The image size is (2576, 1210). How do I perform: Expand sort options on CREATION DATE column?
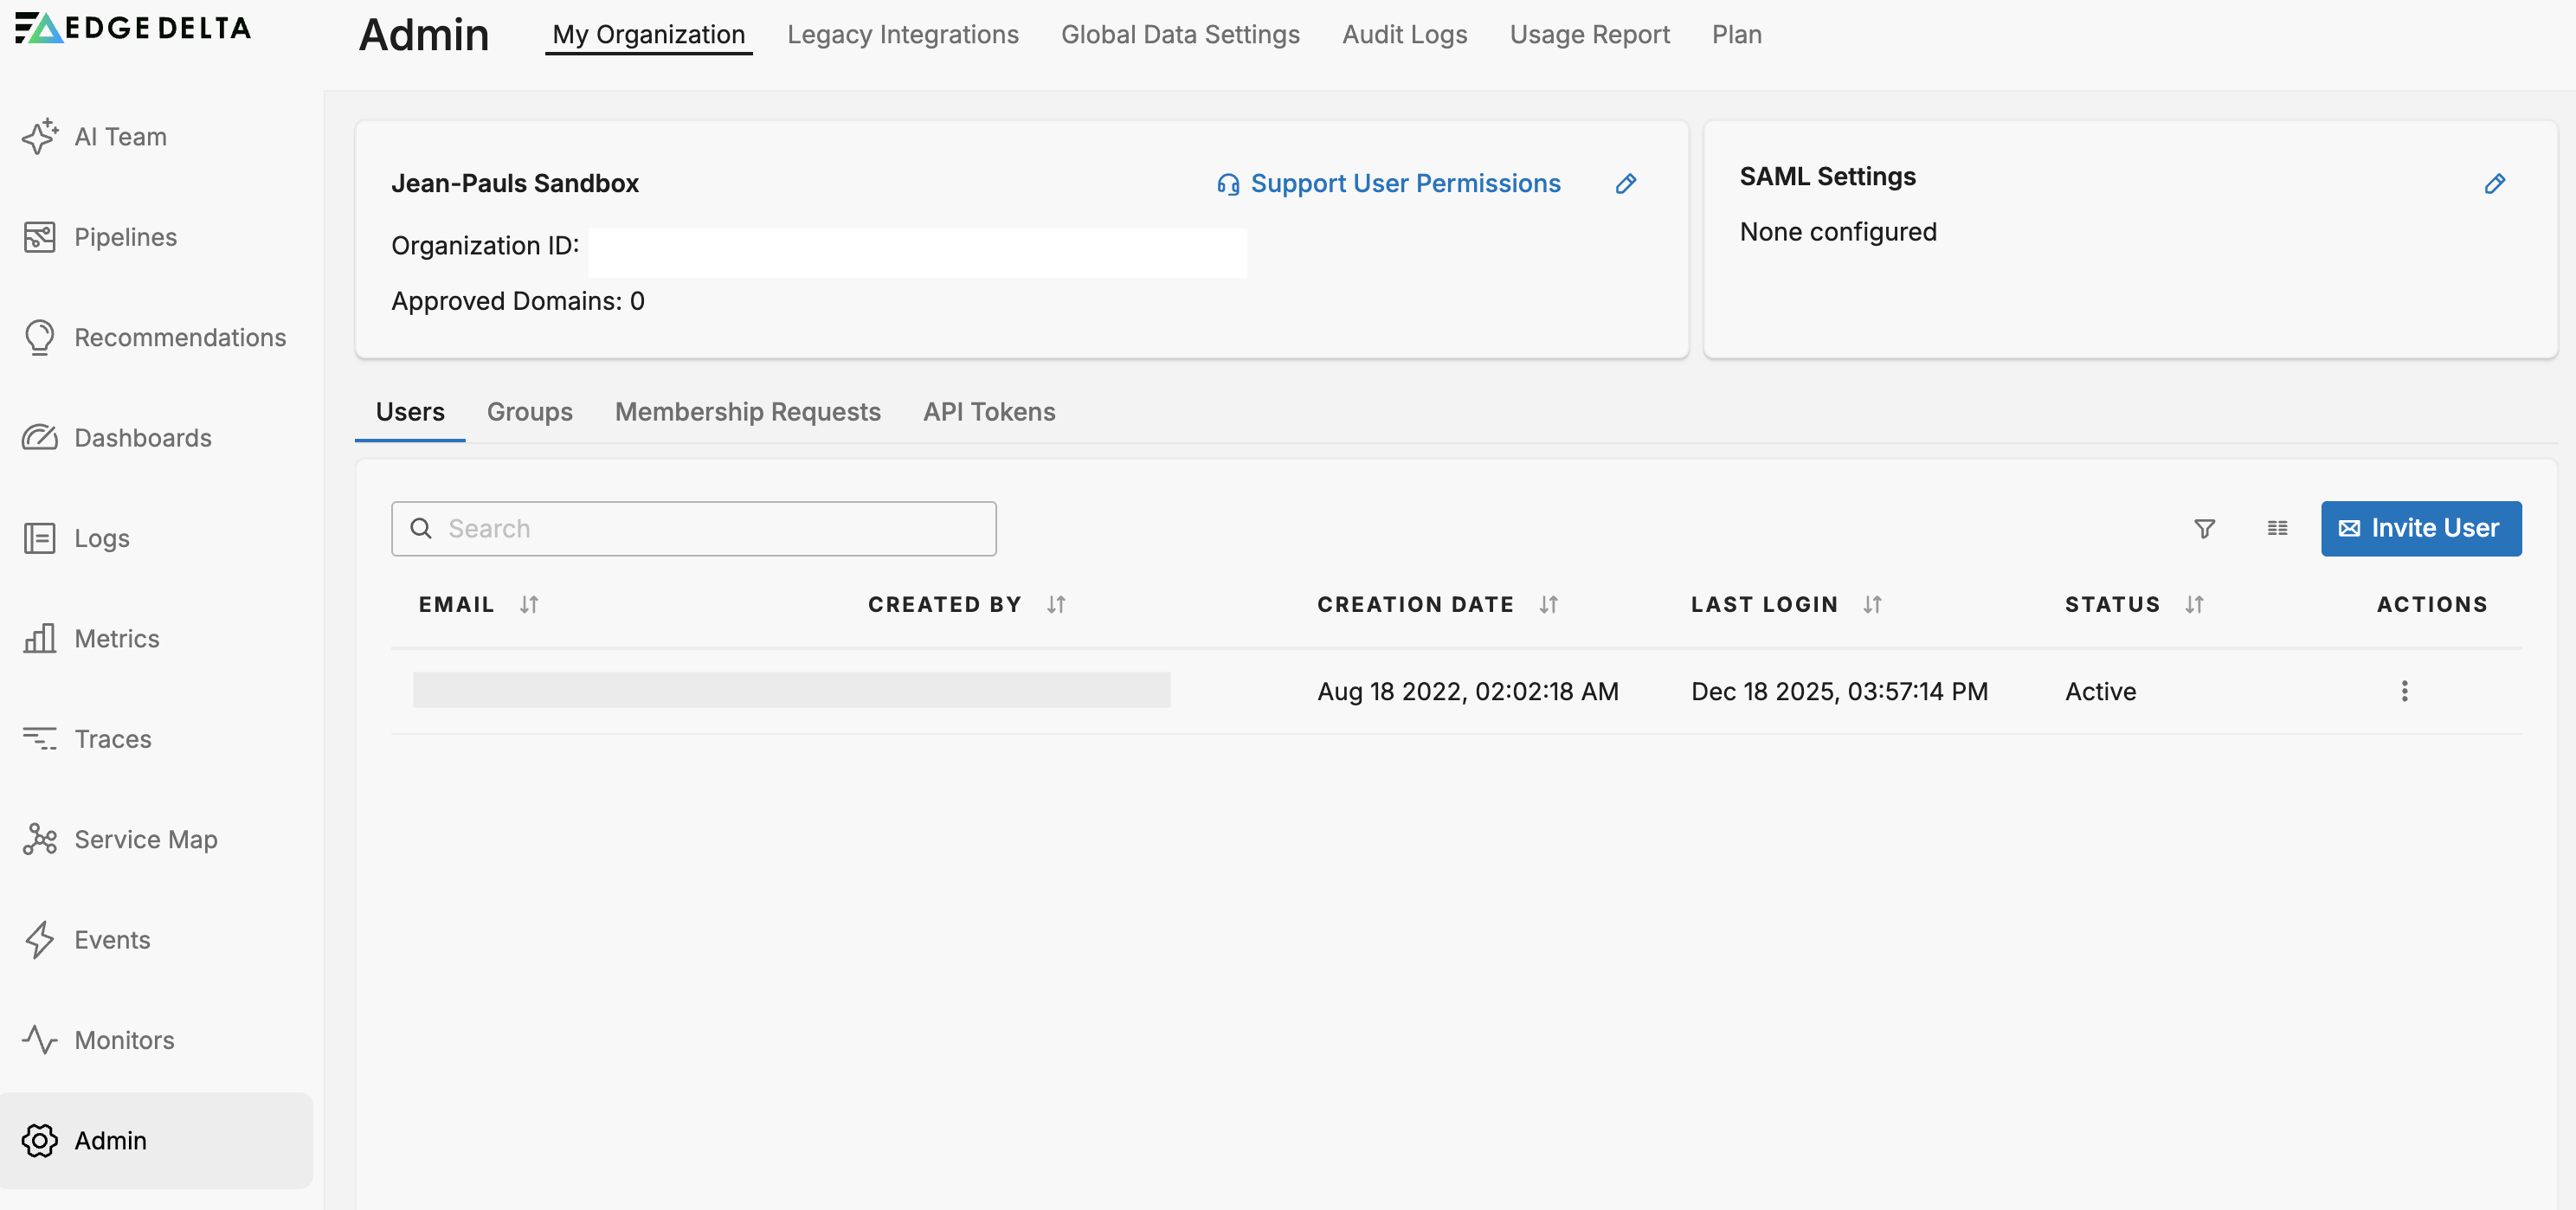click(1548, 604)
